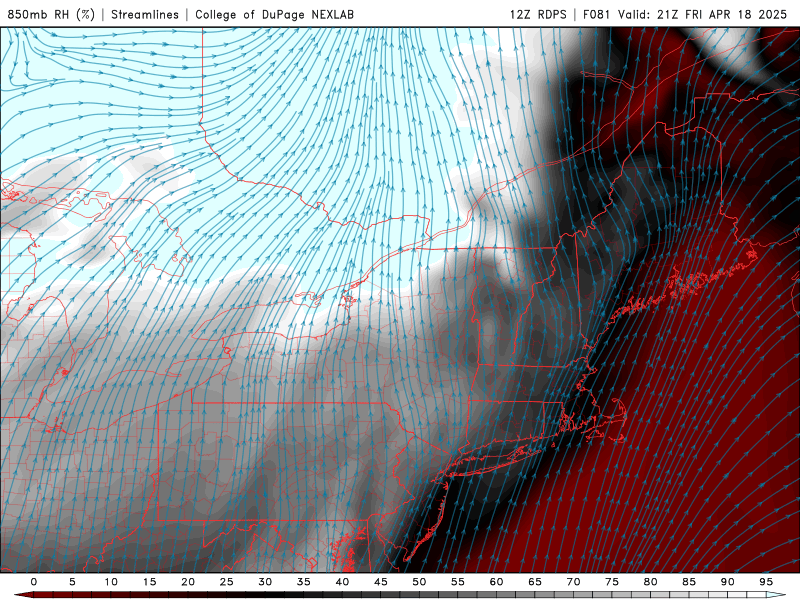Select the 35 label on the RH scale
800x600 pixels.
pyautogui.click(x=304, y=582)
